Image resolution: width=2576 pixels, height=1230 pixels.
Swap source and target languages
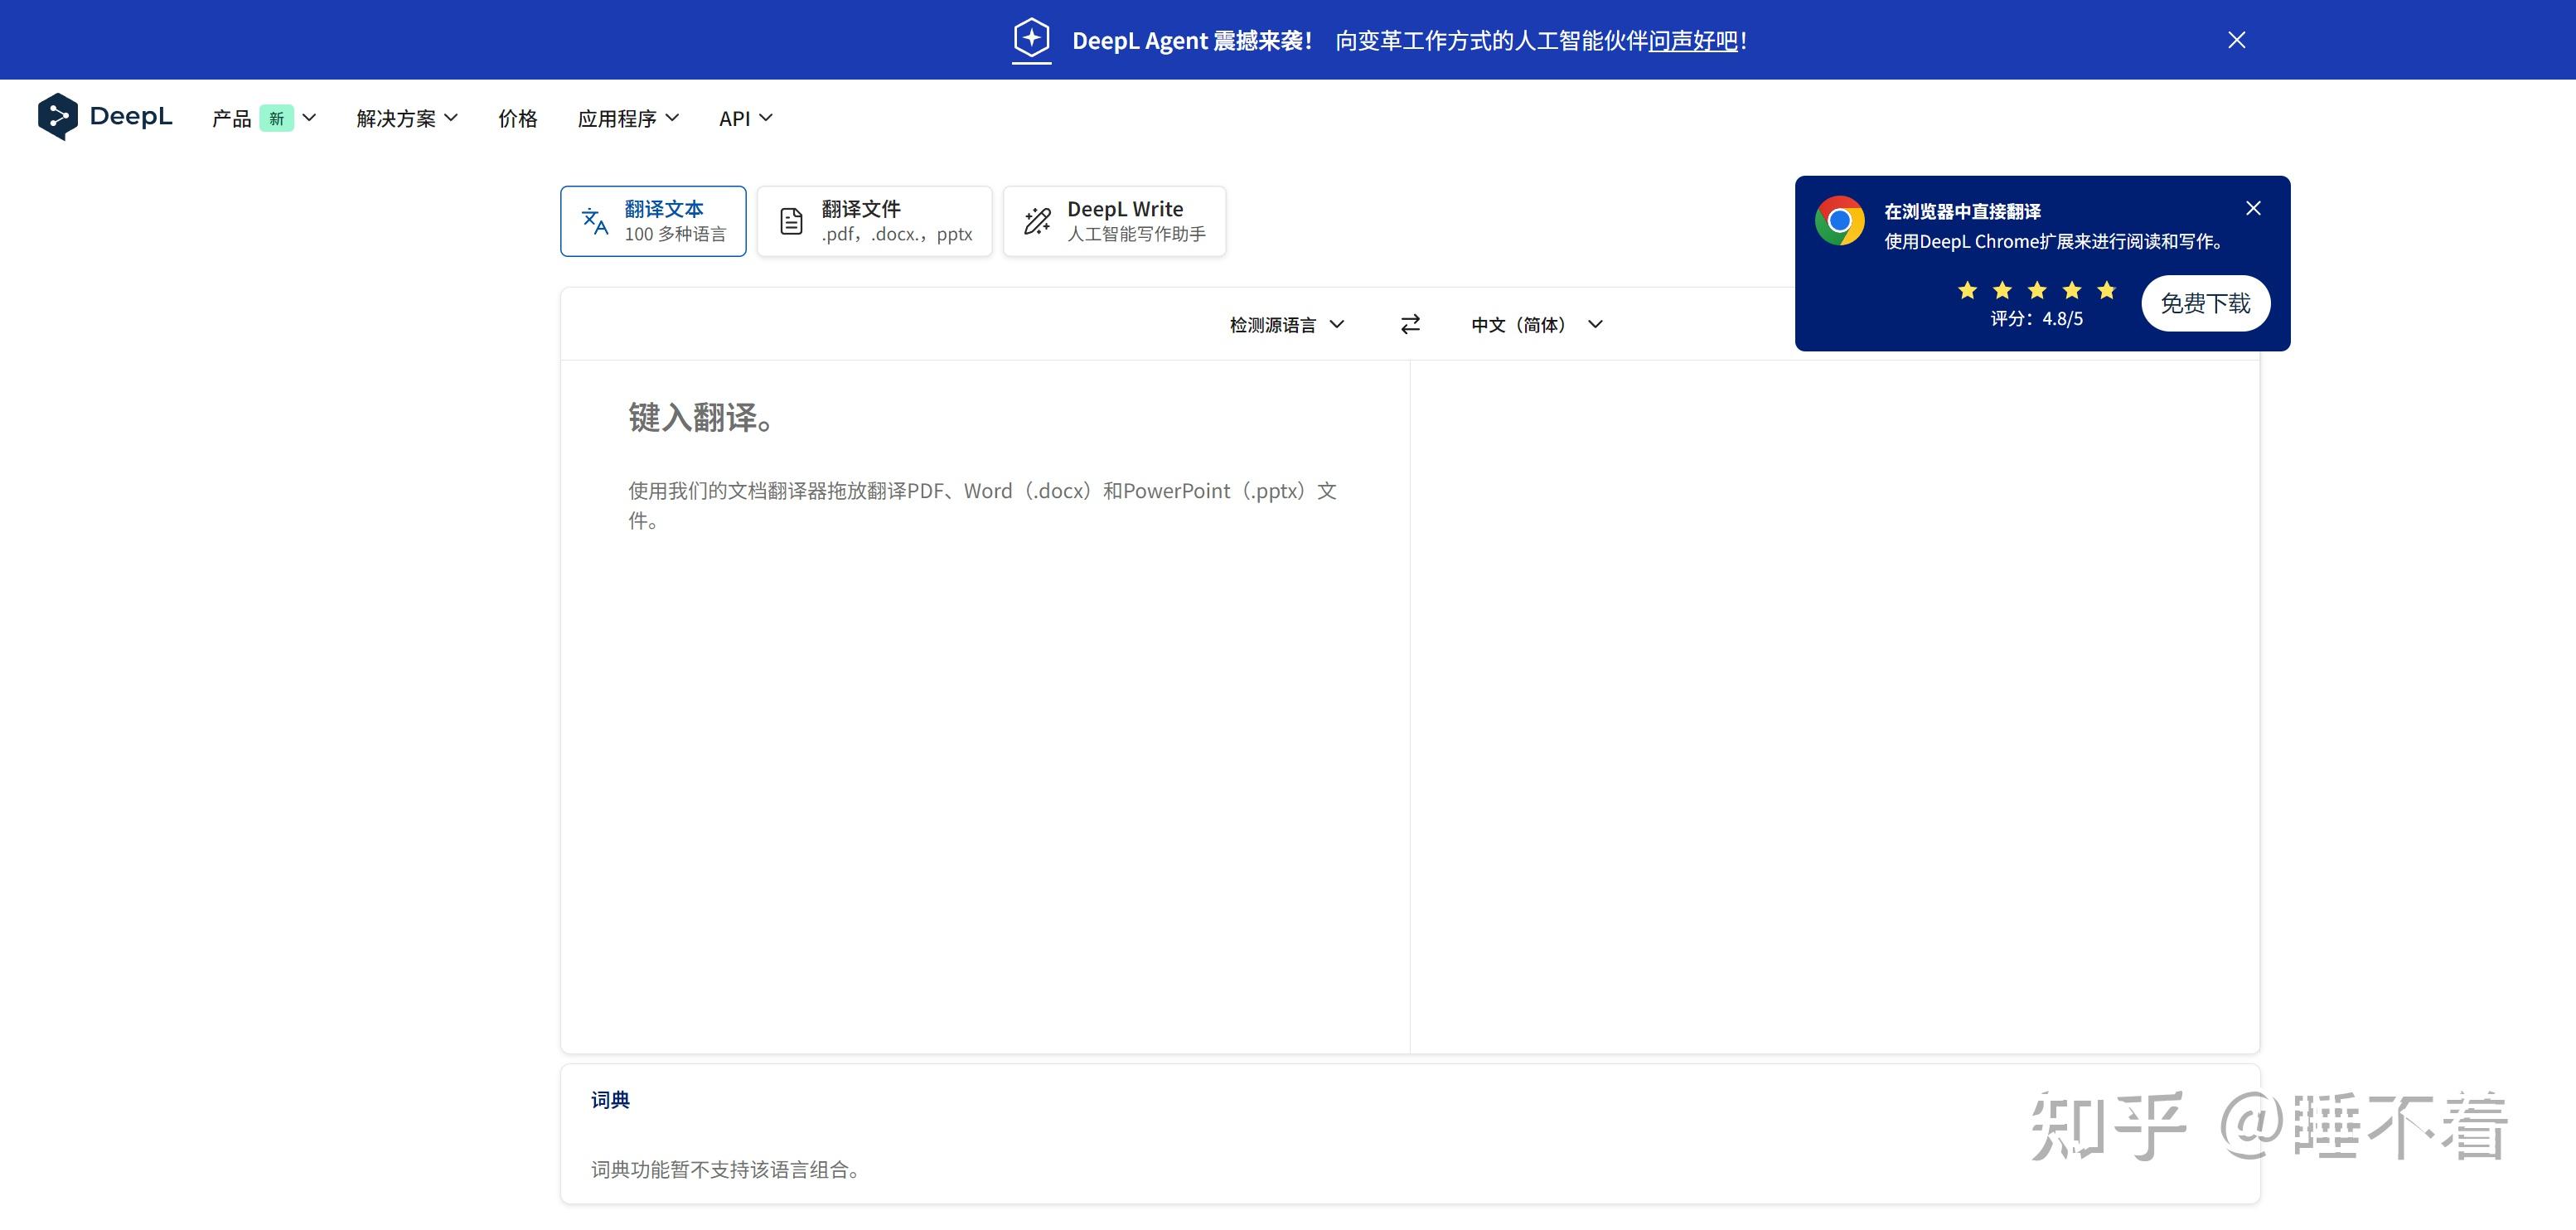coord(1410,324)
